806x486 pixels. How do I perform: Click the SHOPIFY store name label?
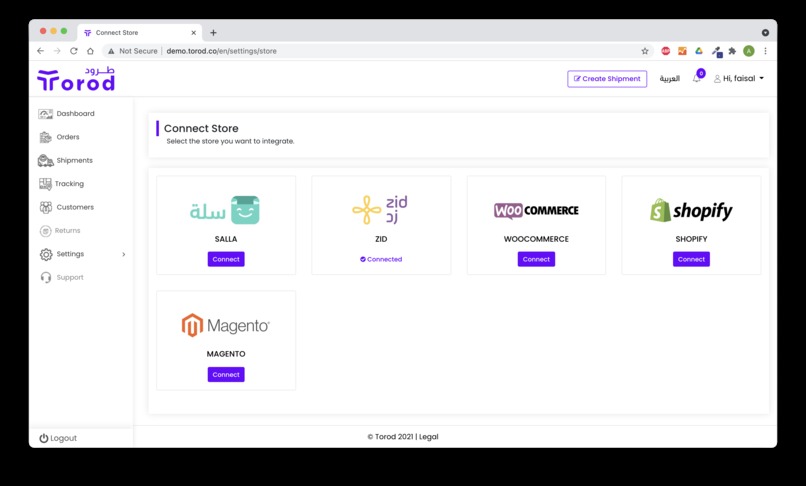click(x=691, y=239)
